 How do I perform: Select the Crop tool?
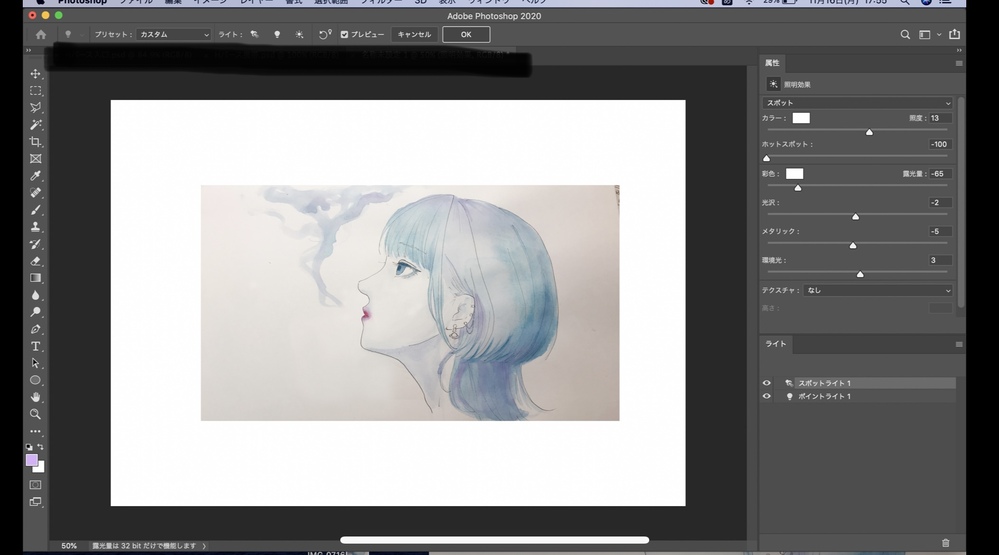tap(36, 142)
